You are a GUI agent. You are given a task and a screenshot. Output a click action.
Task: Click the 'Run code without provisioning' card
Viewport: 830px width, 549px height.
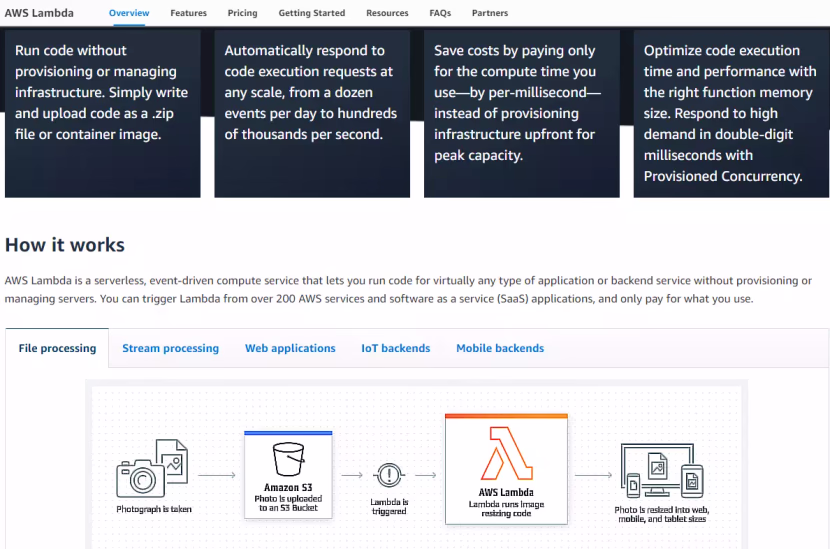tap(103, 113)
